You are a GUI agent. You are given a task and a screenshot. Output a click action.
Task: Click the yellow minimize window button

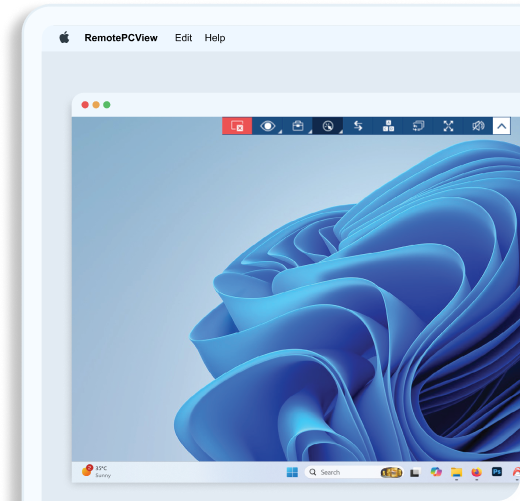pyautogui.click(x=96, y=105)
